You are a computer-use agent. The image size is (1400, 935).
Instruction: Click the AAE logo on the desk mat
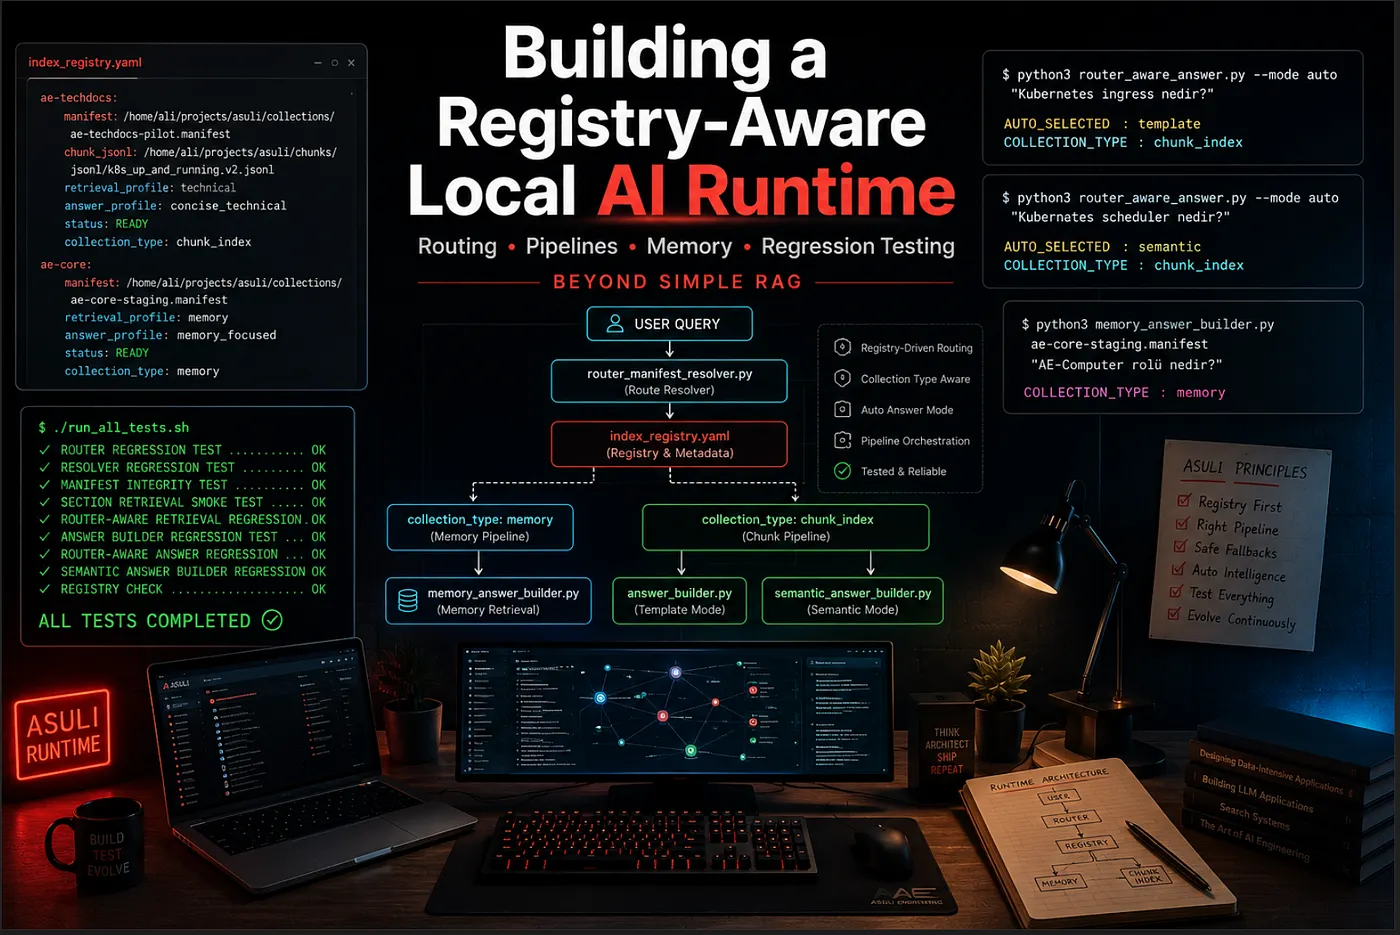[905, 894]
